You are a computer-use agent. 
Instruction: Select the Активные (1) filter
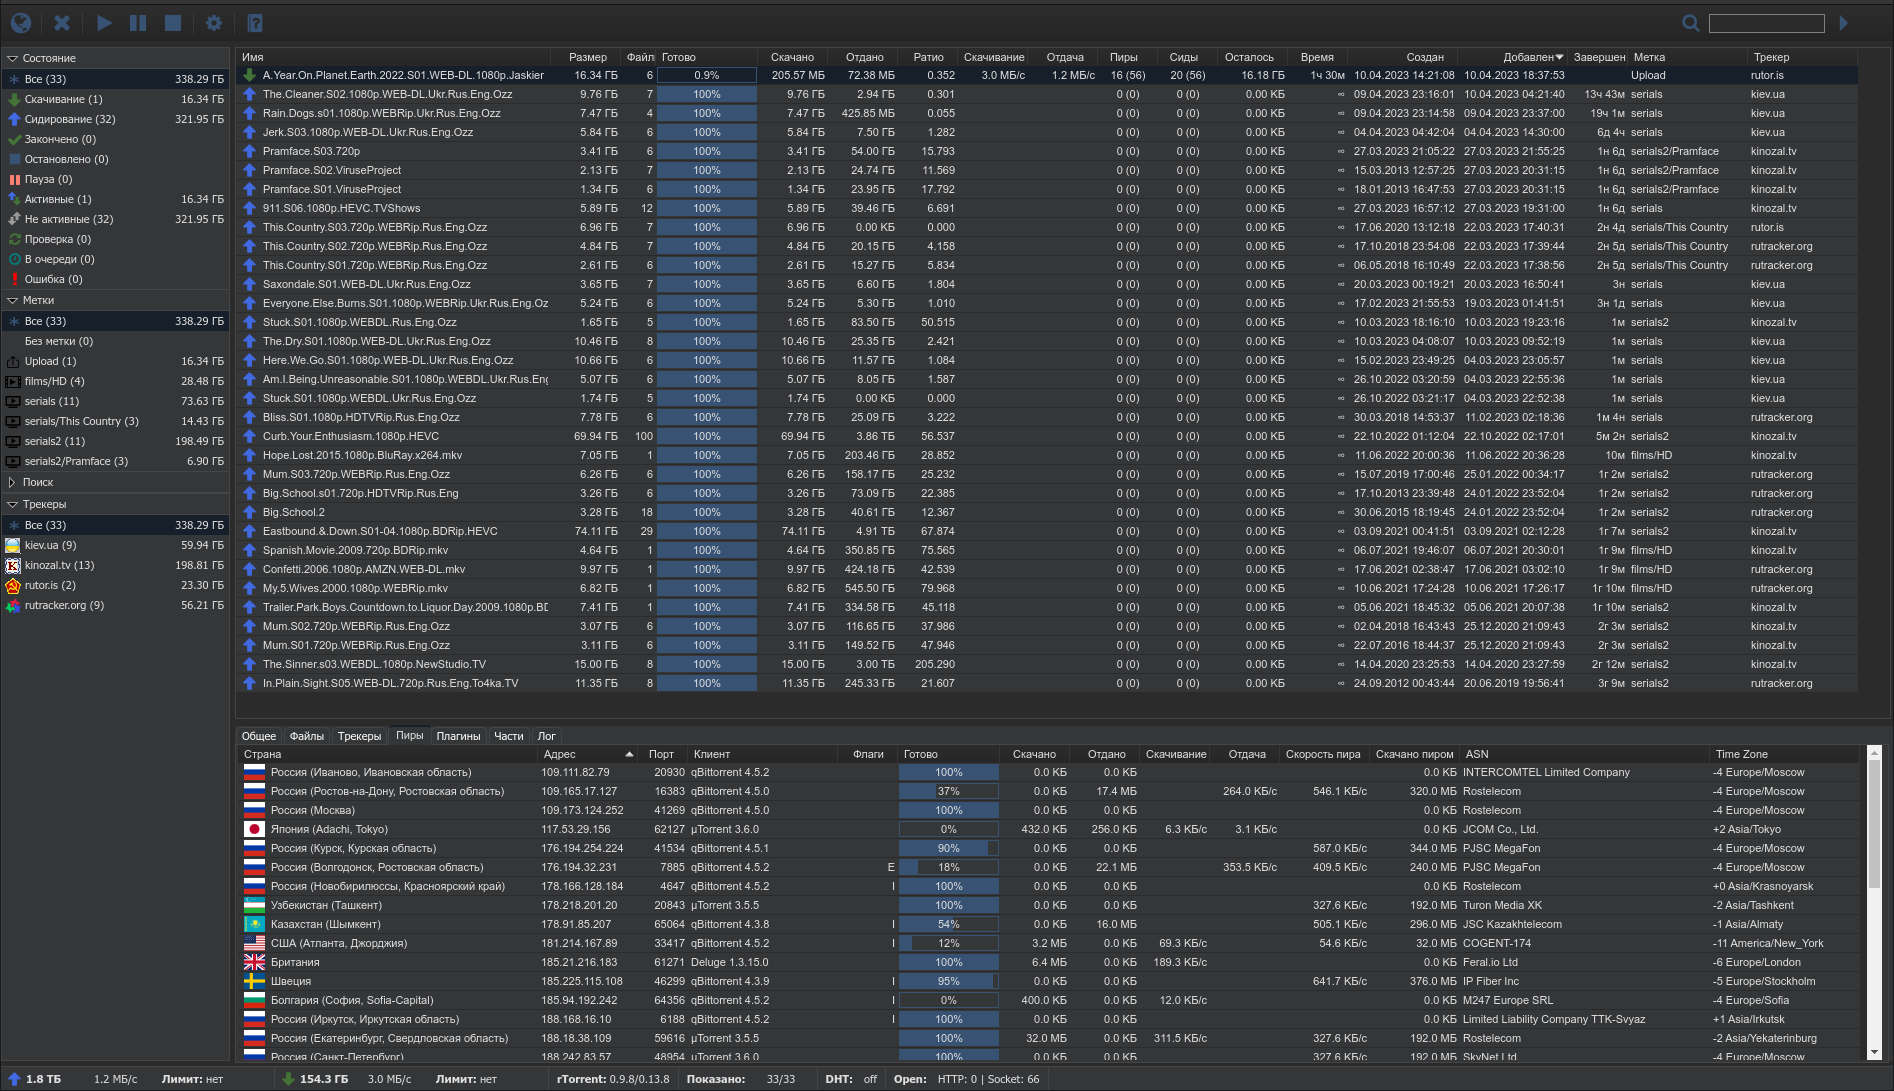(x=115, y=199)
